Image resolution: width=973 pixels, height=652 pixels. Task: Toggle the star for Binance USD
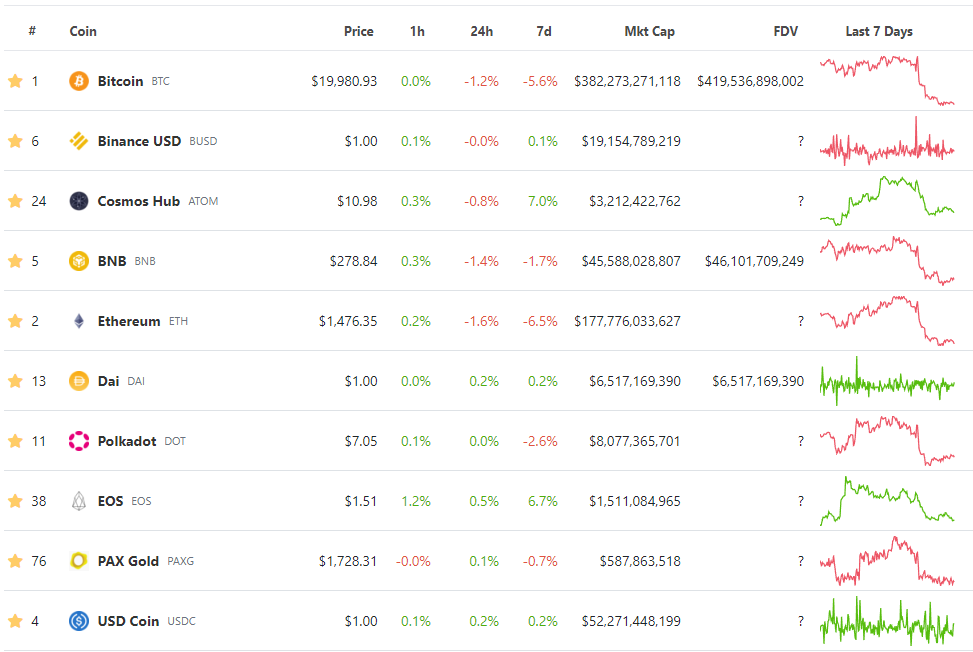(x=16, y=141)
